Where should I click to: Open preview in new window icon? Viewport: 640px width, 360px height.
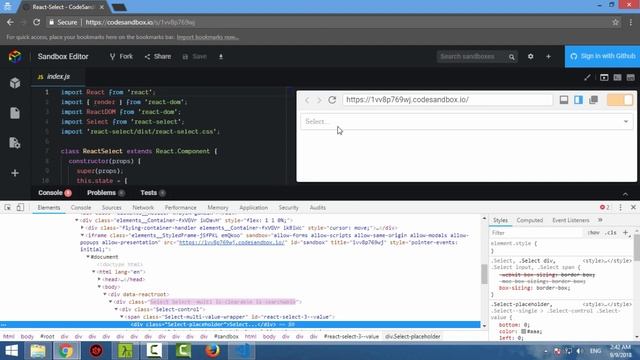click(x=593, y=100)
